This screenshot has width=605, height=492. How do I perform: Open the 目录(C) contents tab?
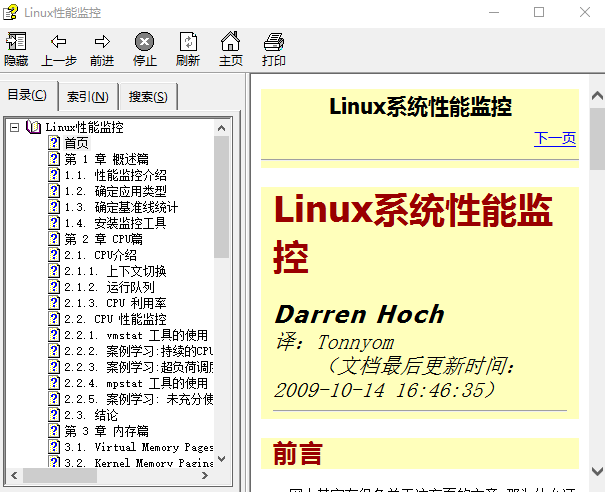(x=27, y=96)
